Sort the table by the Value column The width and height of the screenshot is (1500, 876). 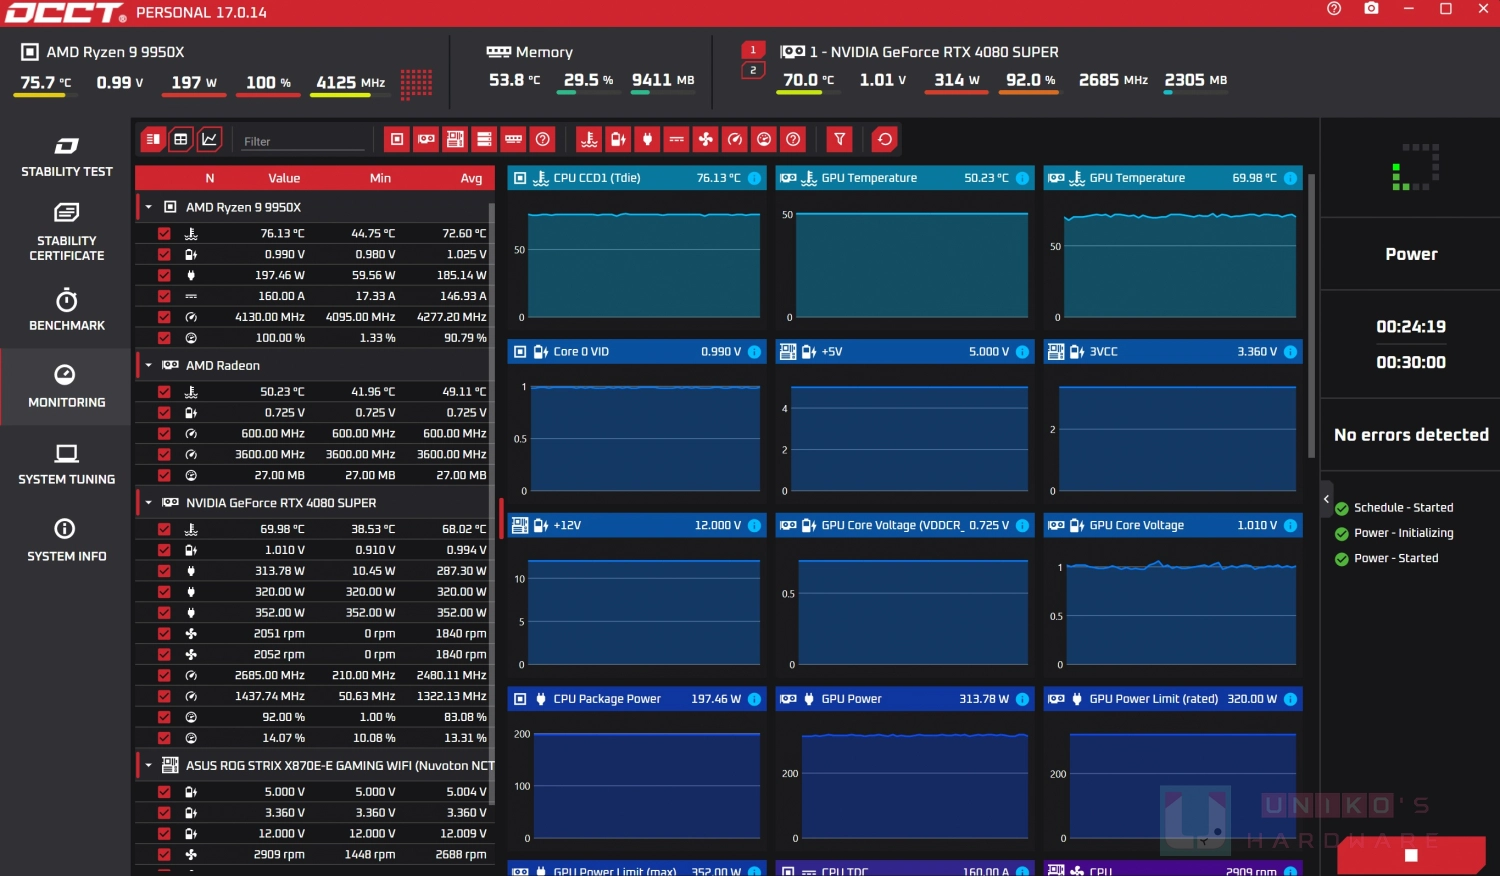(x=284, y=178)
